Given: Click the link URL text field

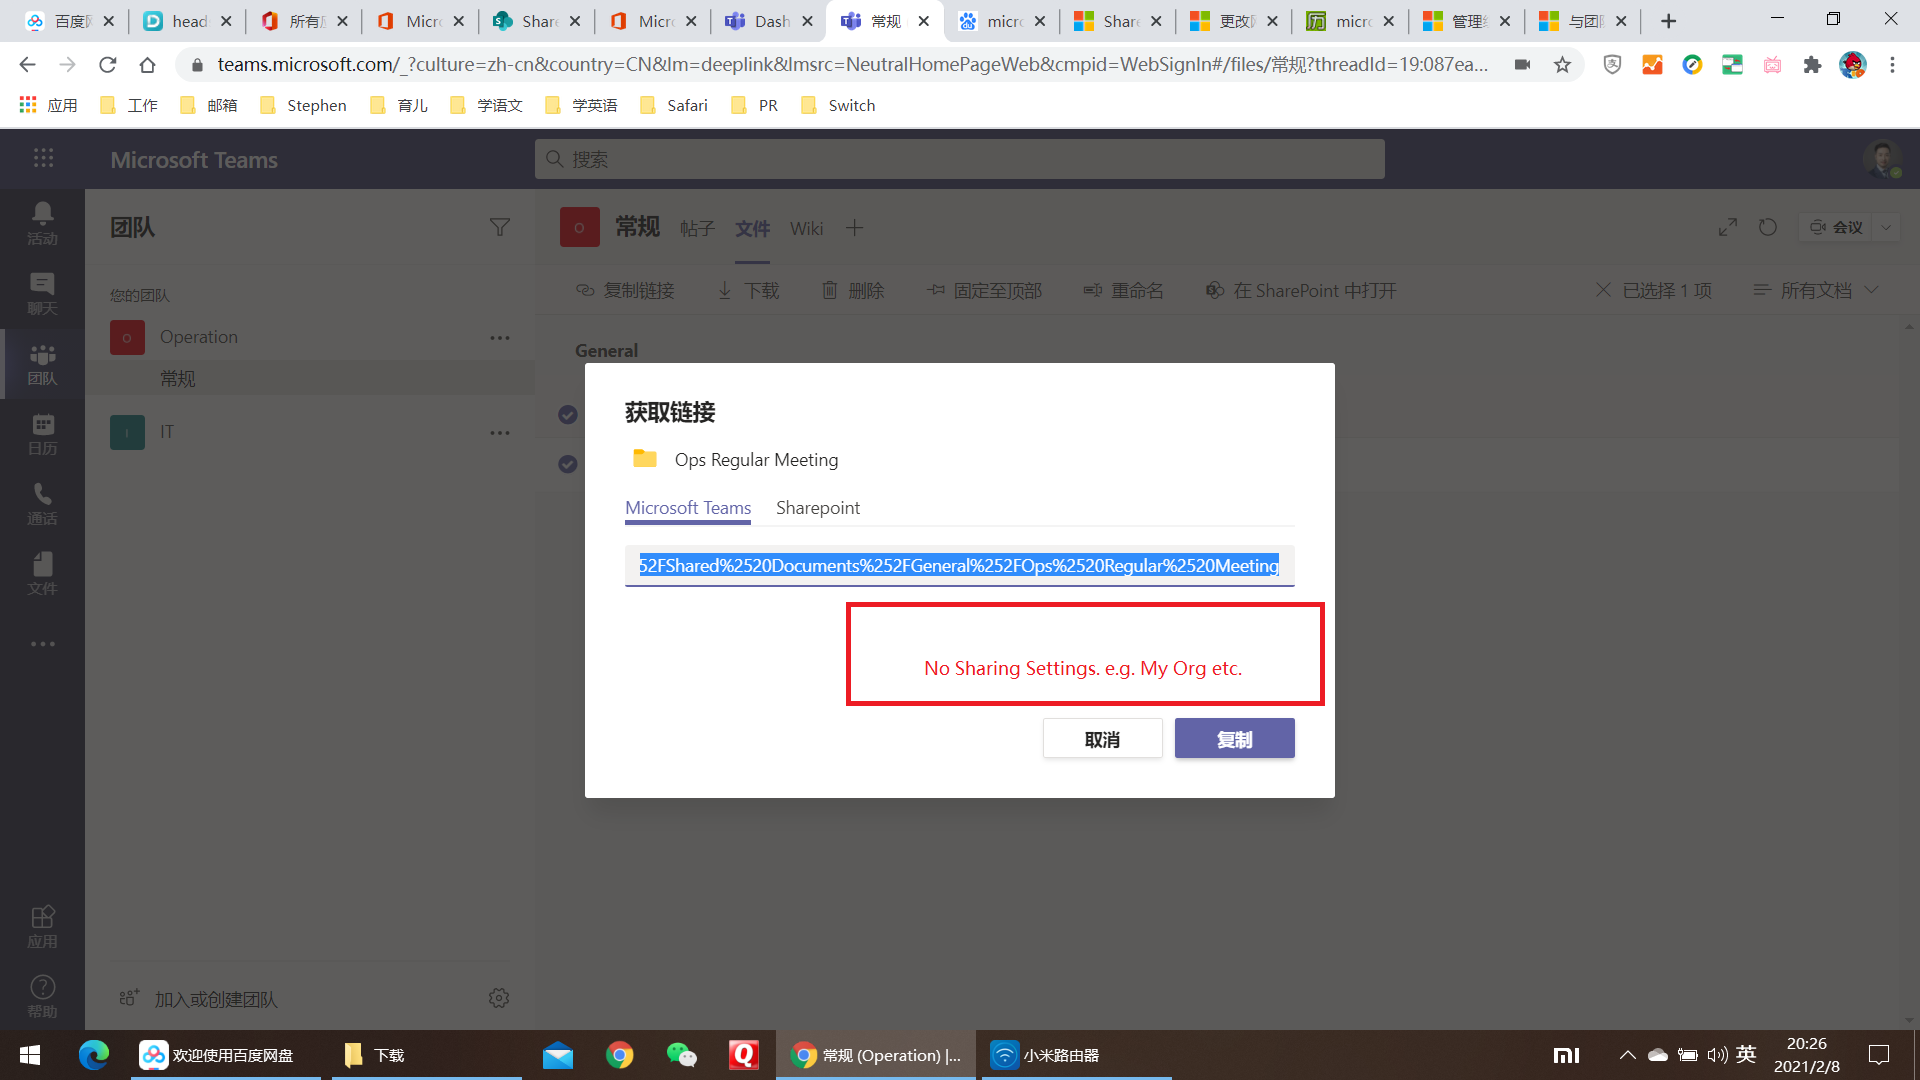Looking at the screenshot, I should click(x=959, y=566).
